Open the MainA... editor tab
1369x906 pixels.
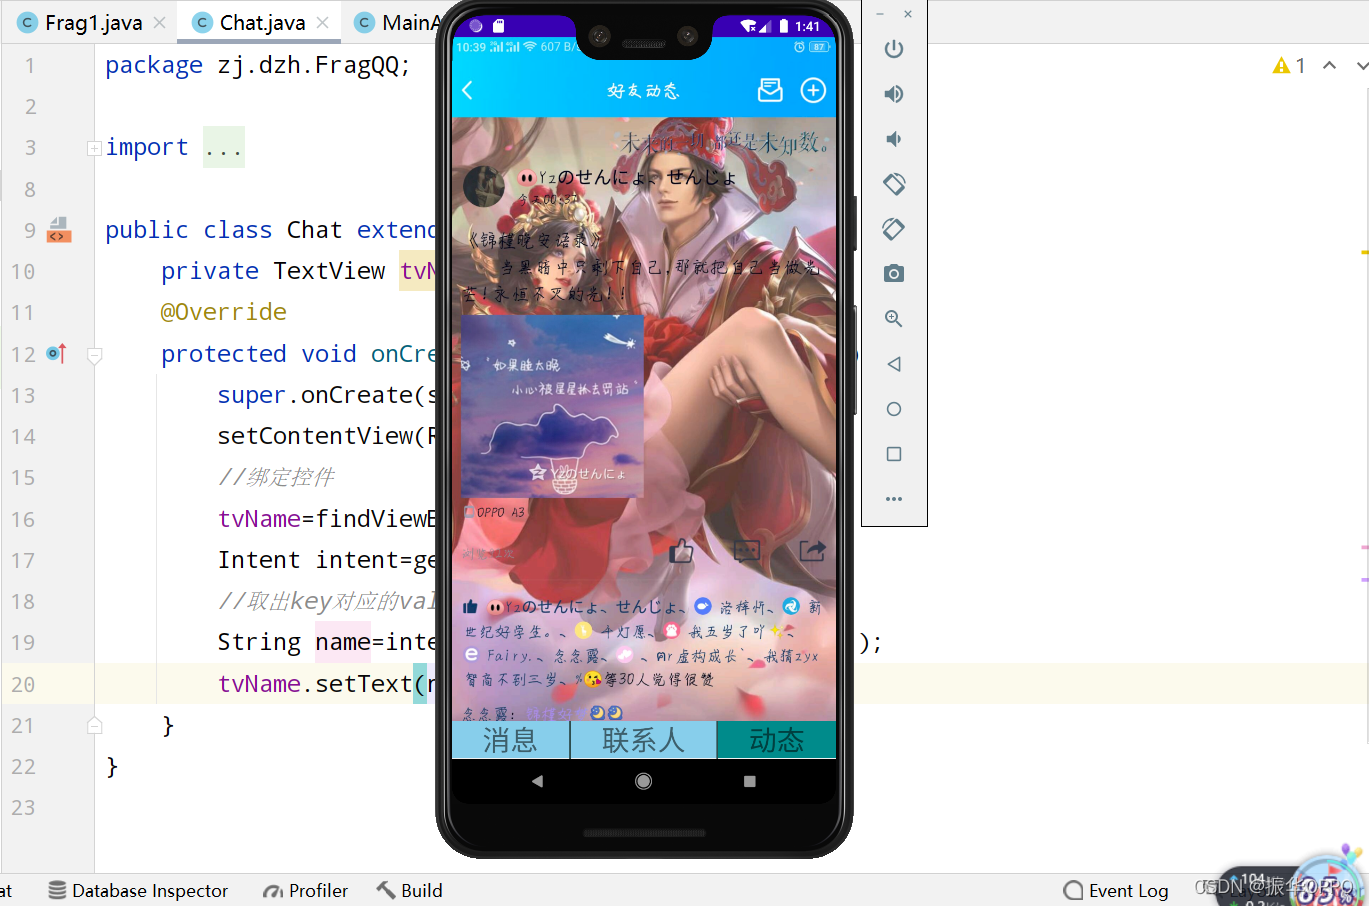click(400, 22)
